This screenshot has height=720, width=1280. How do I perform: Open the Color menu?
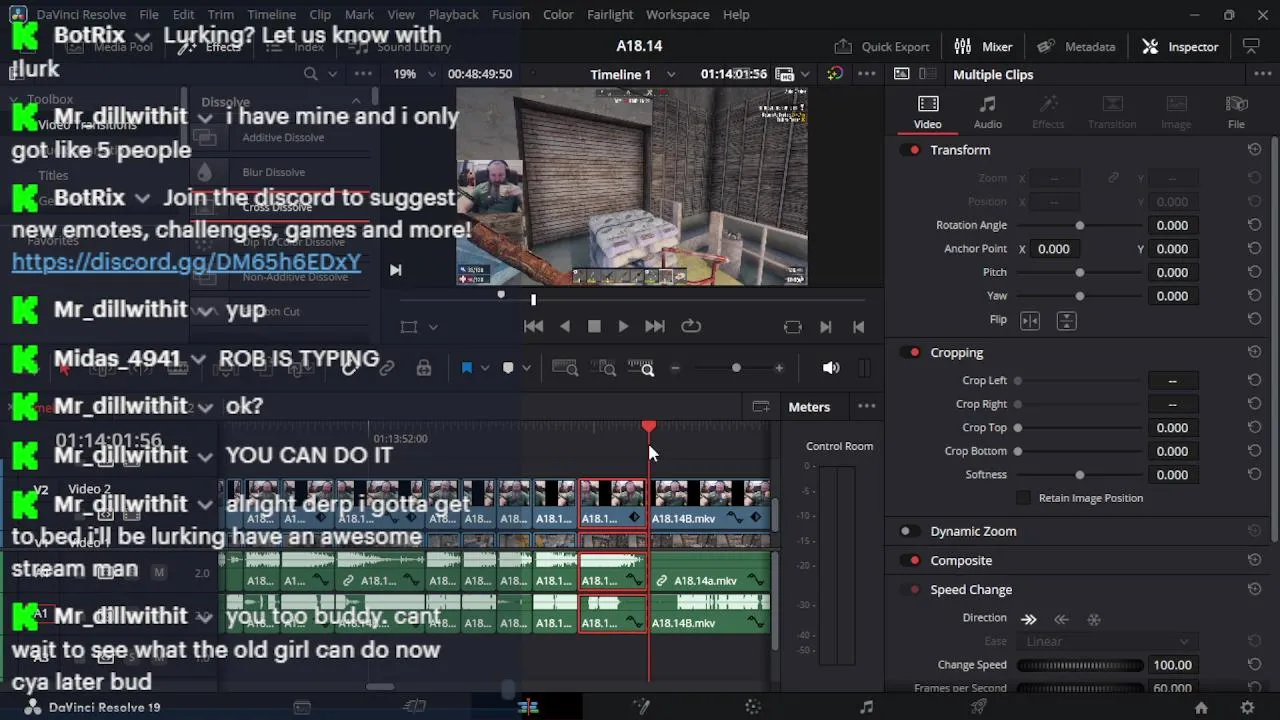[x=558, y=15]
